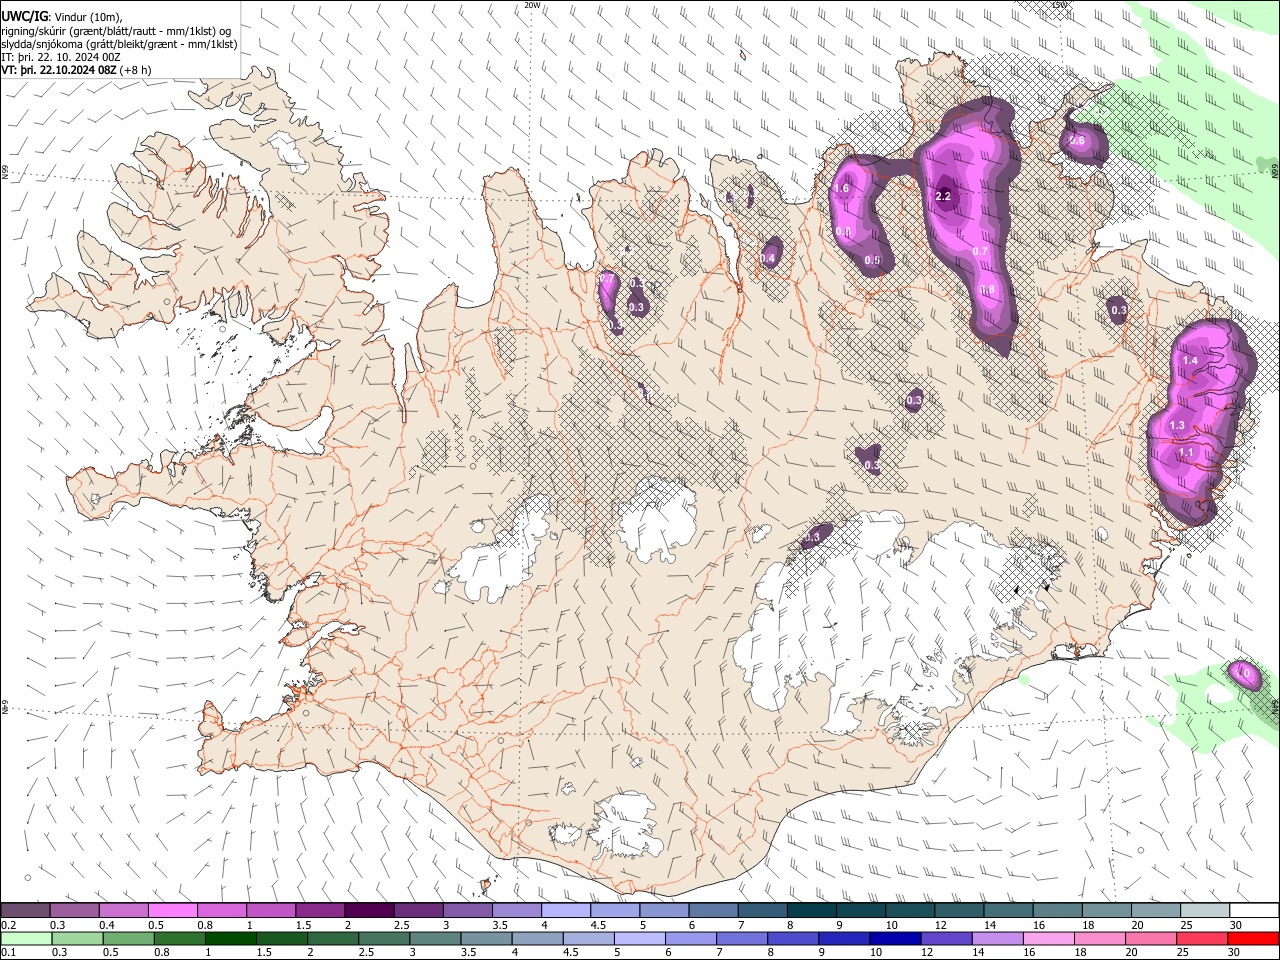Viewport: 1280px width, 960px height.
Task: Click the 1.4 value in the eastern blob
Action: click(1190, 360)
